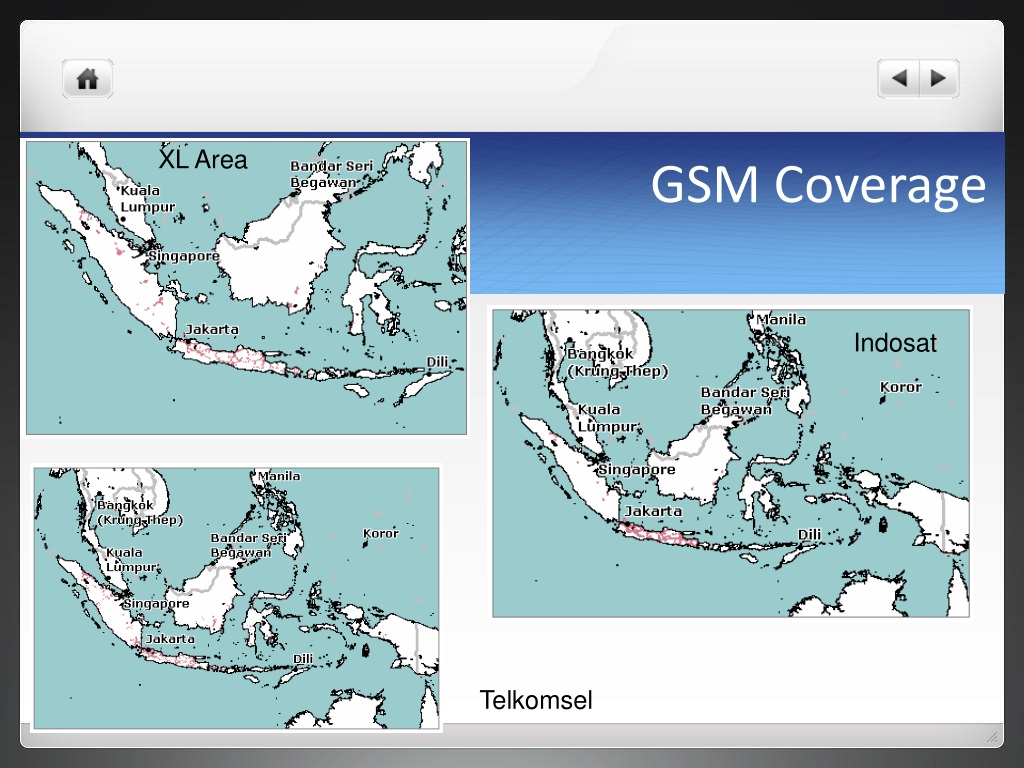
Task: Click 'Koror' label on Telkomsel map
Action: [x=381, y=533]
